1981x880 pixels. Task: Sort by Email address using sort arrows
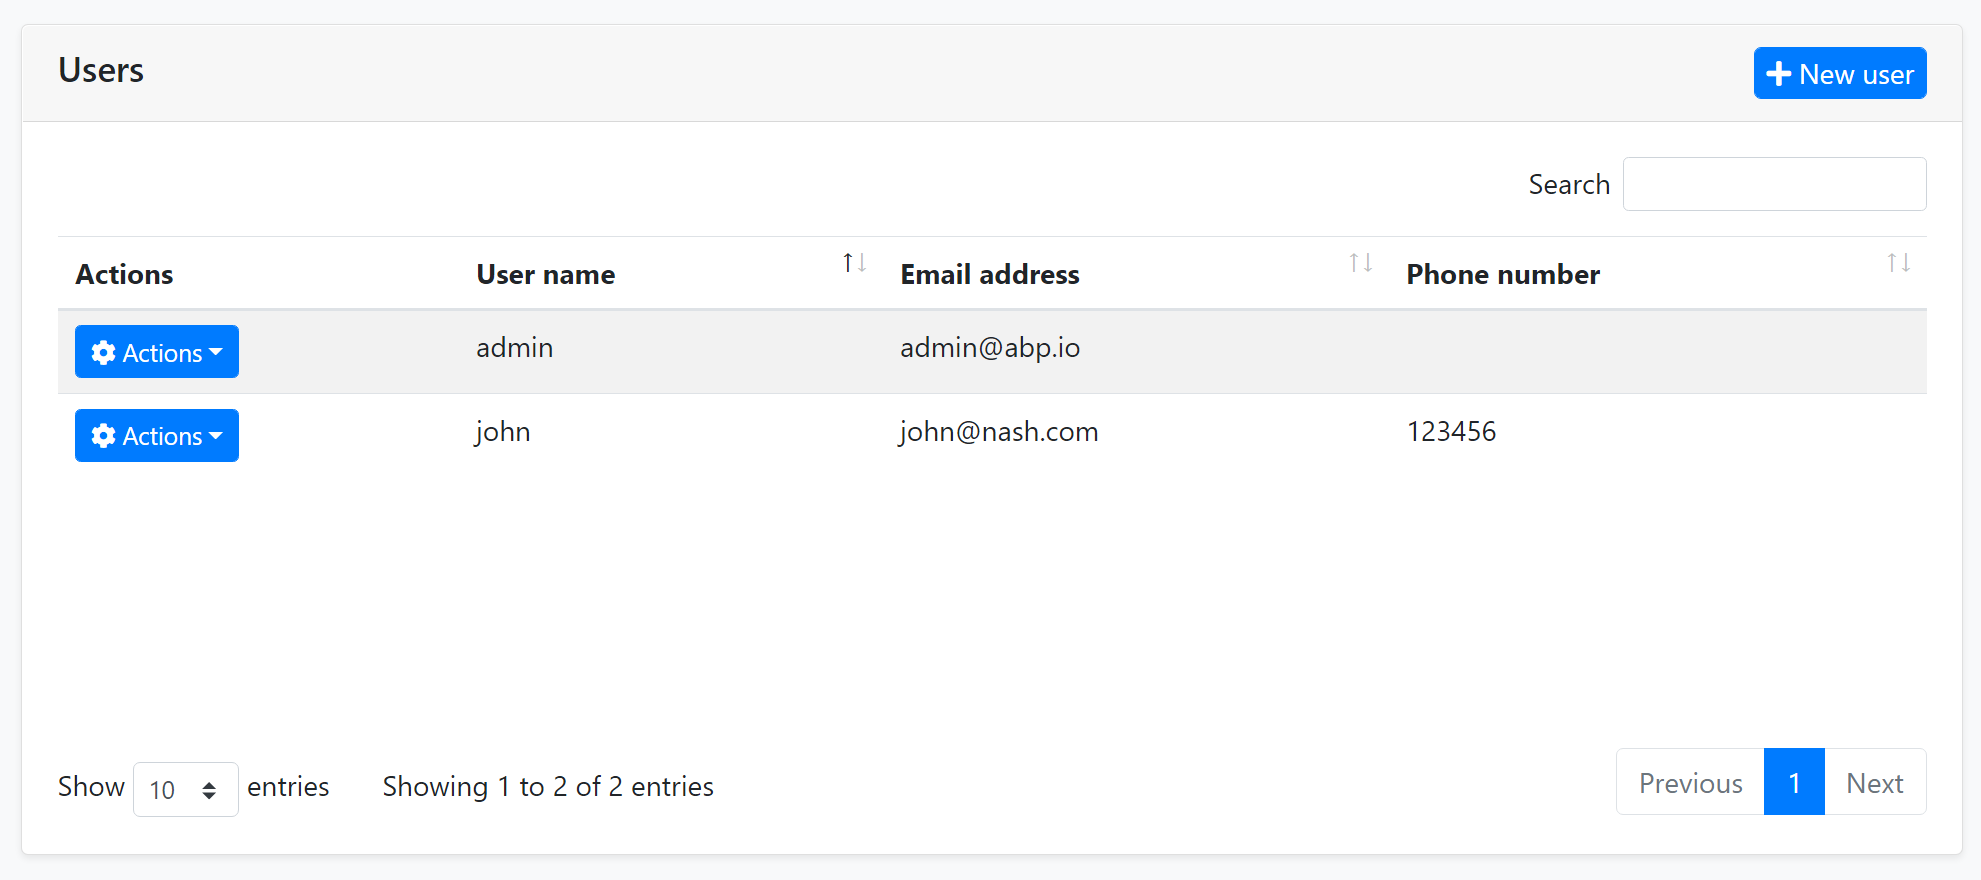[1360, 263]
